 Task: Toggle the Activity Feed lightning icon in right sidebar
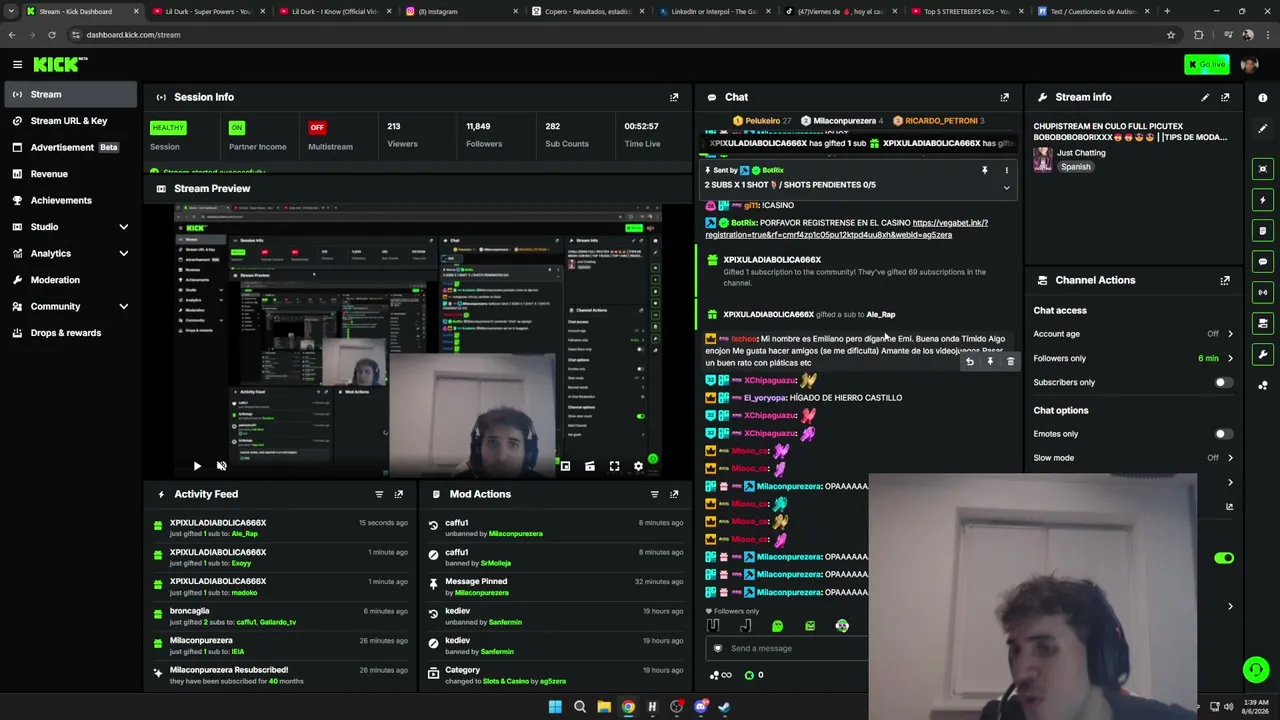point(1263,200)
